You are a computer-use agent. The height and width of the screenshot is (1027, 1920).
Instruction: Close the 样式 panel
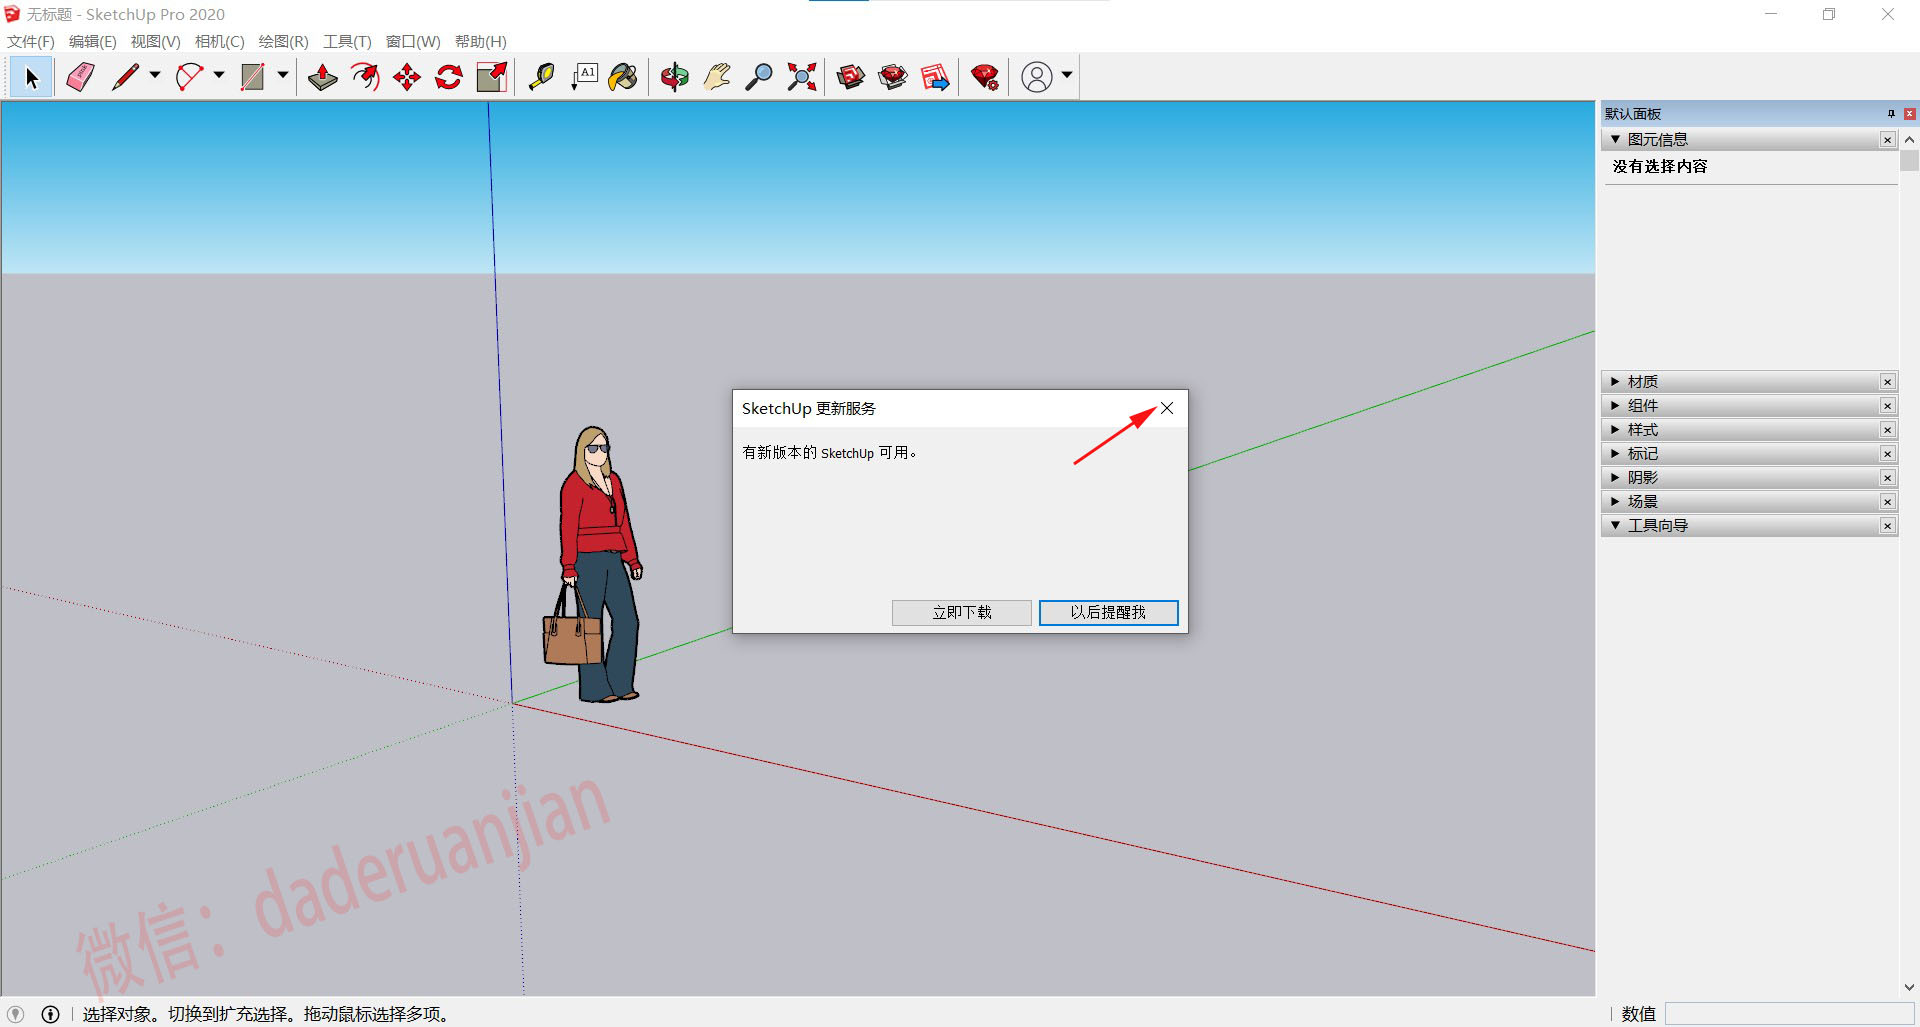(1888, 430)
